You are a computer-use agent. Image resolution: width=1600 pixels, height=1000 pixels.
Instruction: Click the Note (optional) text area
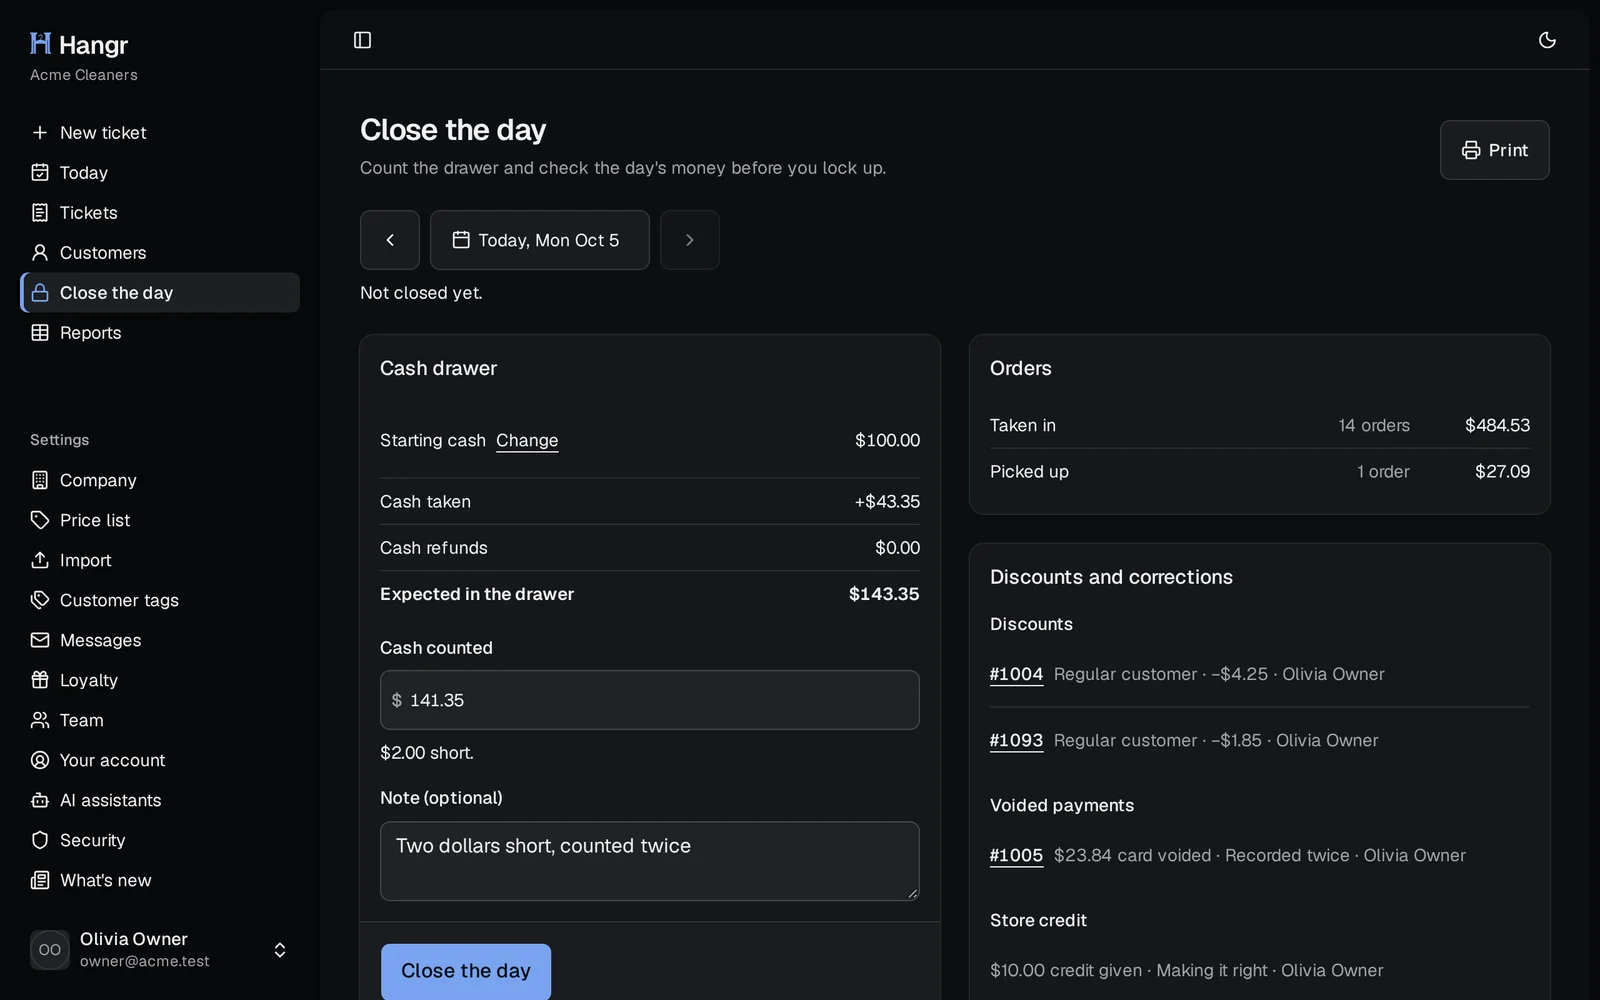coord(650,861)
